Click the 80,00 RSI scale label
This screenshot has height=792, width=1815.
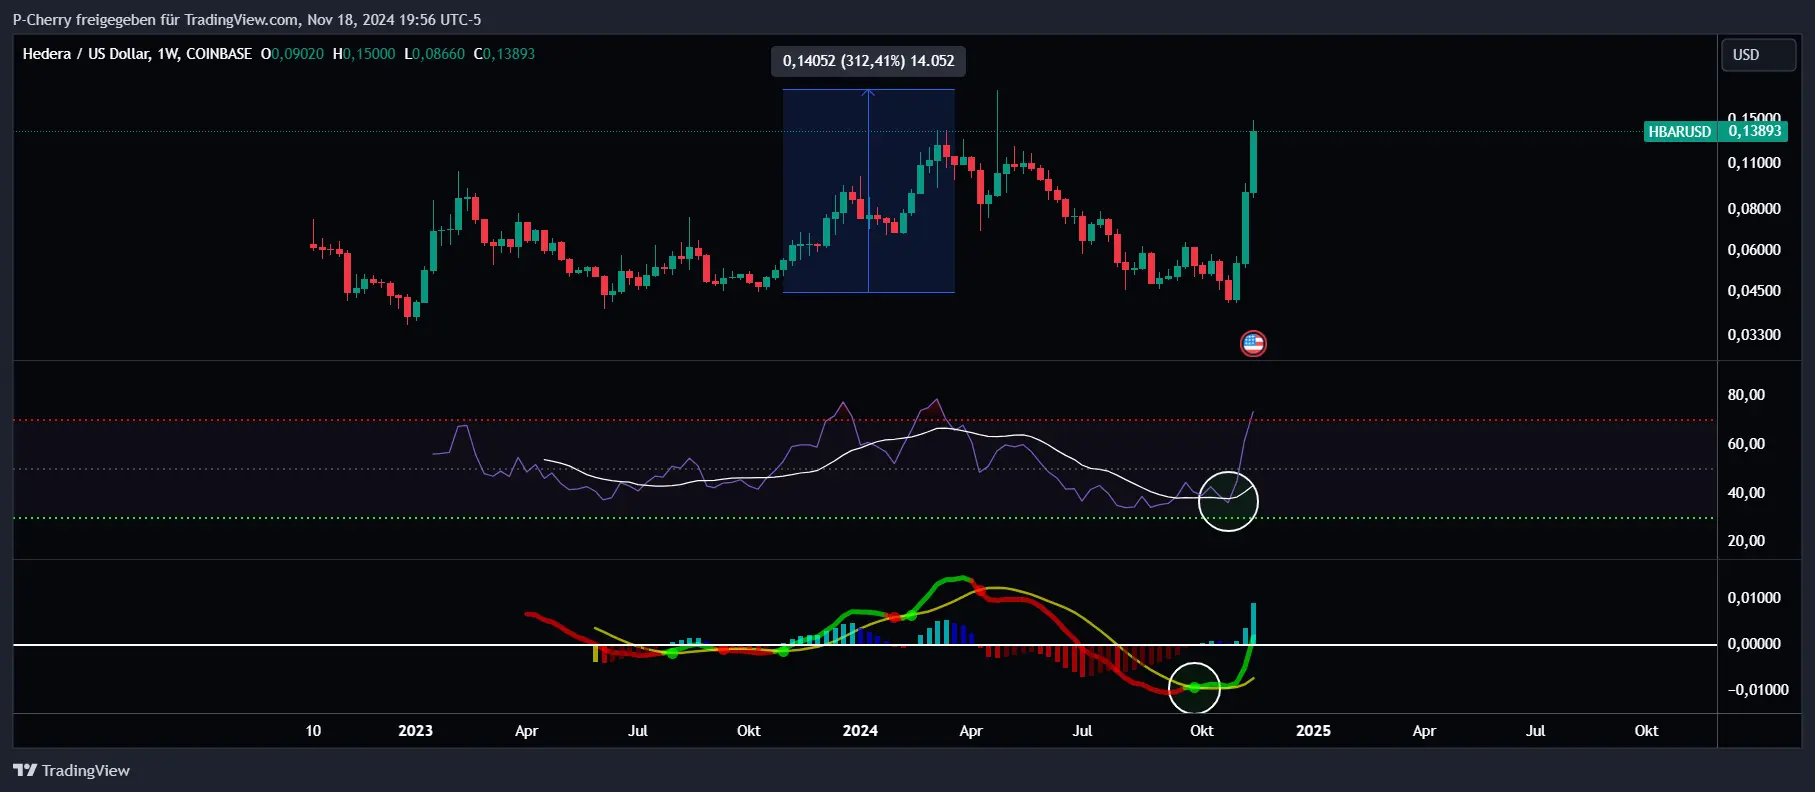point(1746,395)
